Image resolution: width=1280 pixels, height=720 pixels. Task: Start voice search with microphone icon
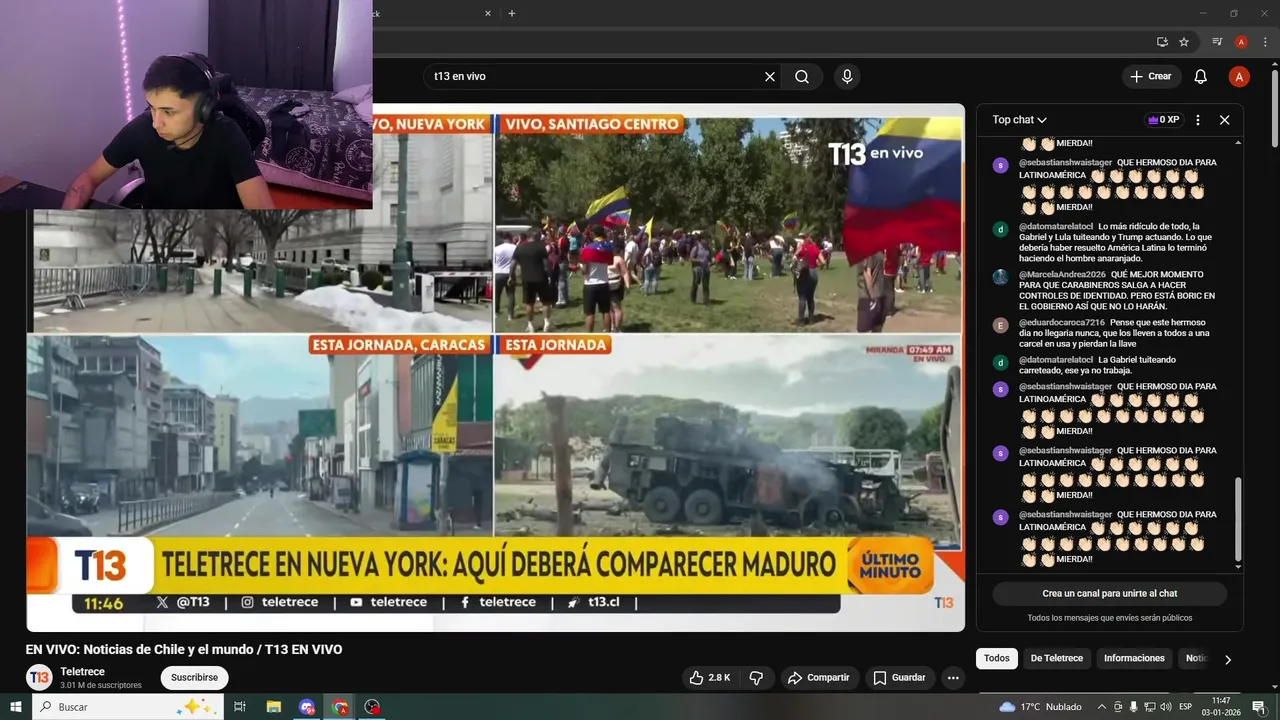coord(847,76)
